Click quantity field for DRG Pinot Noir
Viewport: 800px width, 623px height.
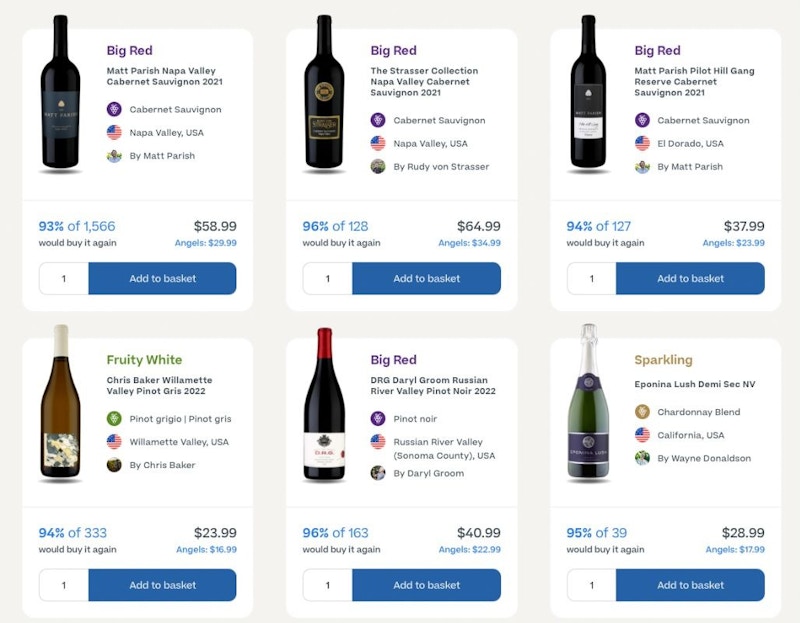click(327, 585)
